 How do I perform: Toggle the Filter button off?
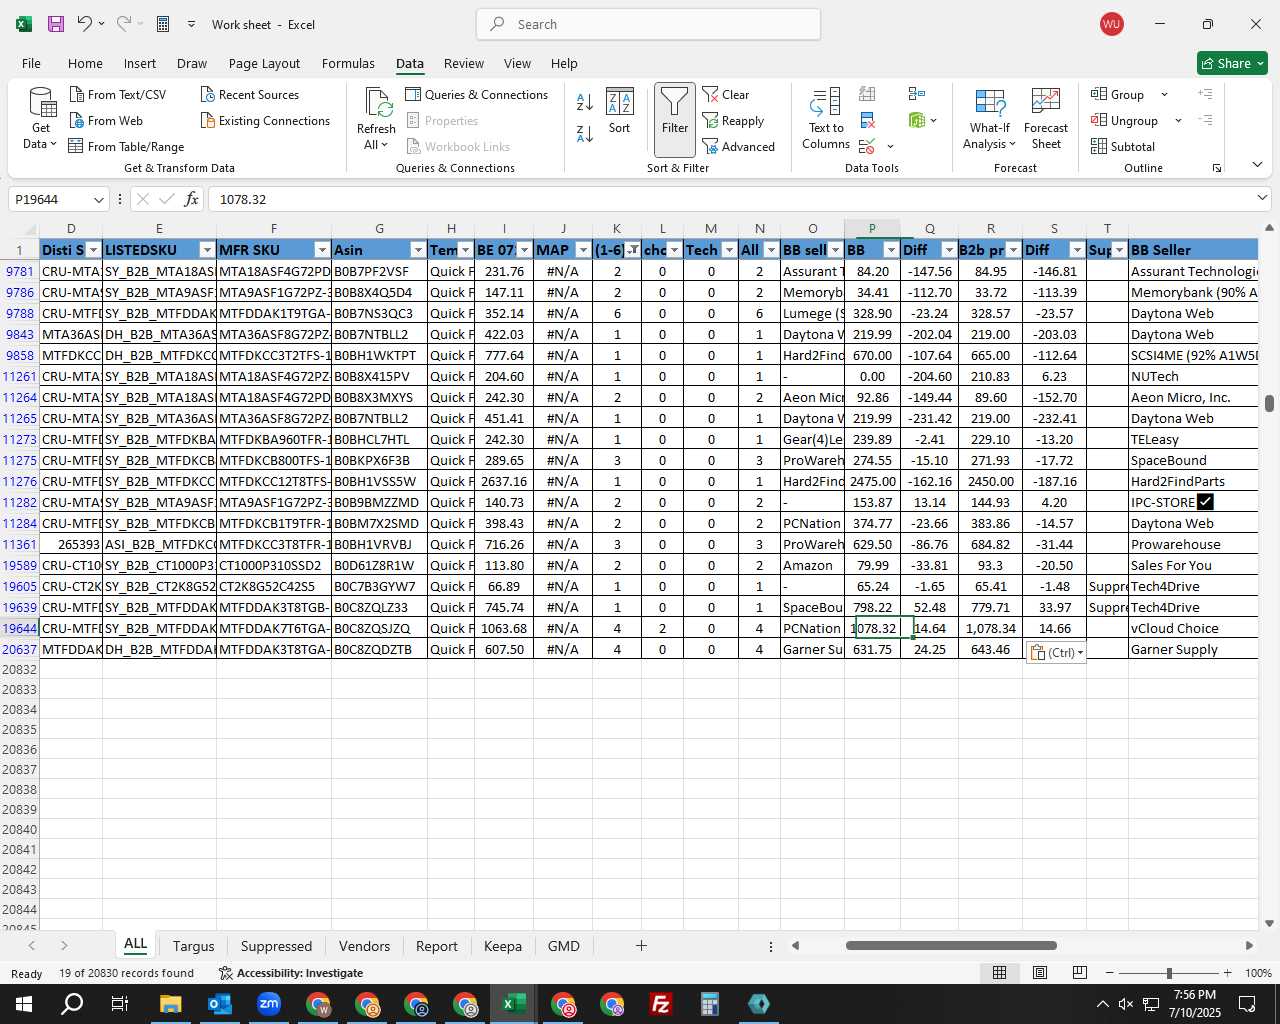pos(675,119)
